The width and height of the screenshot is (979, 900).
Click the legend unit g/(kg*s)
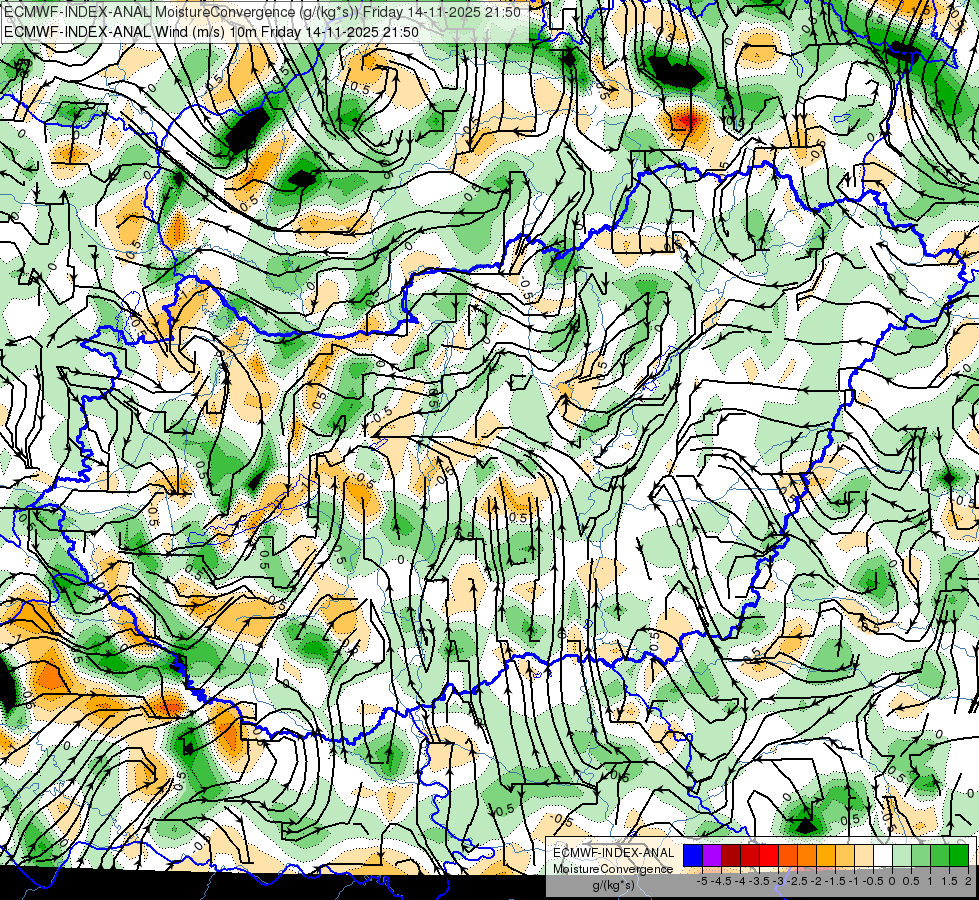coord(613,885)
